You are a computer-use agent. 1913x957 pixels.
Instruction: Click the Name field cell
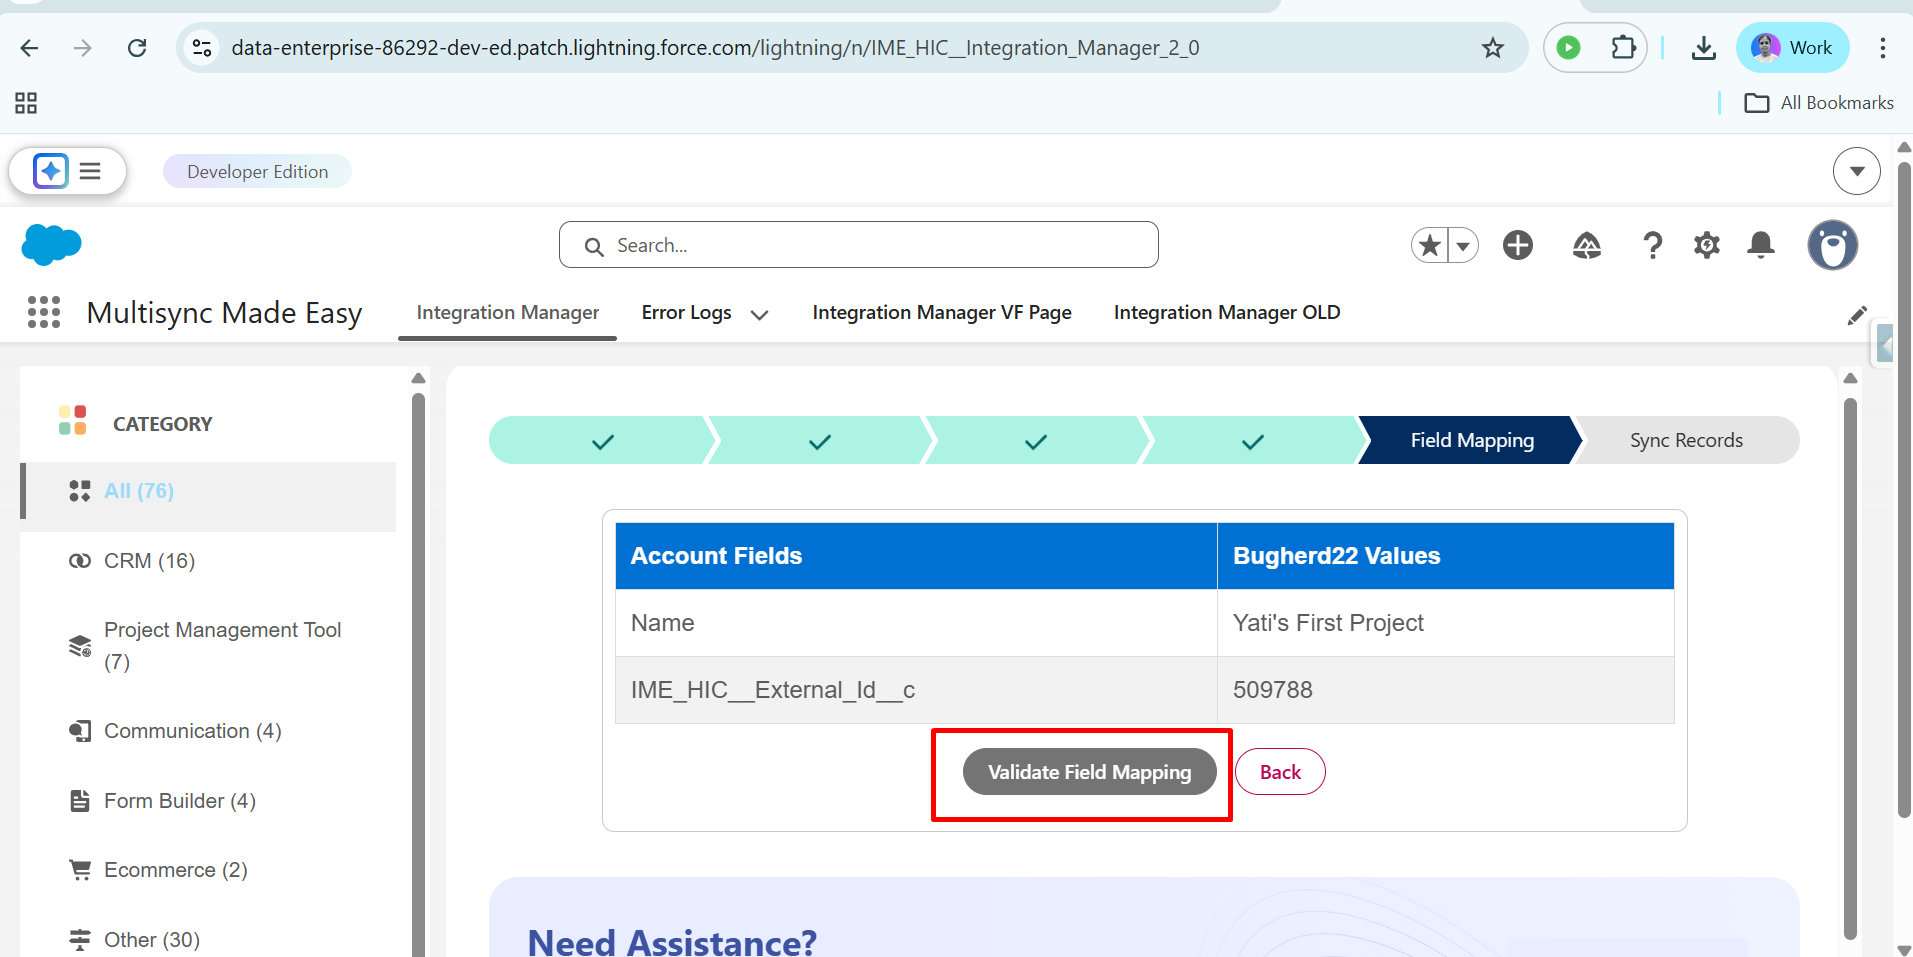point(916,623)
